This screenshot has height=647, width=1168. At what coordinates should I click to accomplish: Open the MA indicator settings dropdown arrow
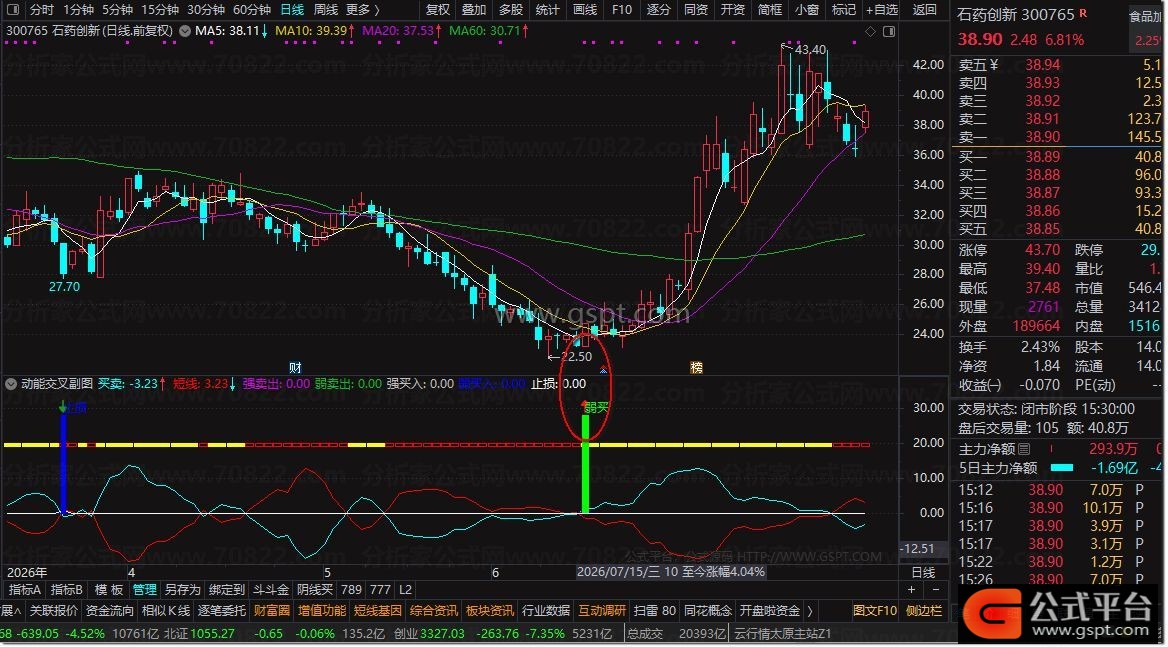coord(185,31)
